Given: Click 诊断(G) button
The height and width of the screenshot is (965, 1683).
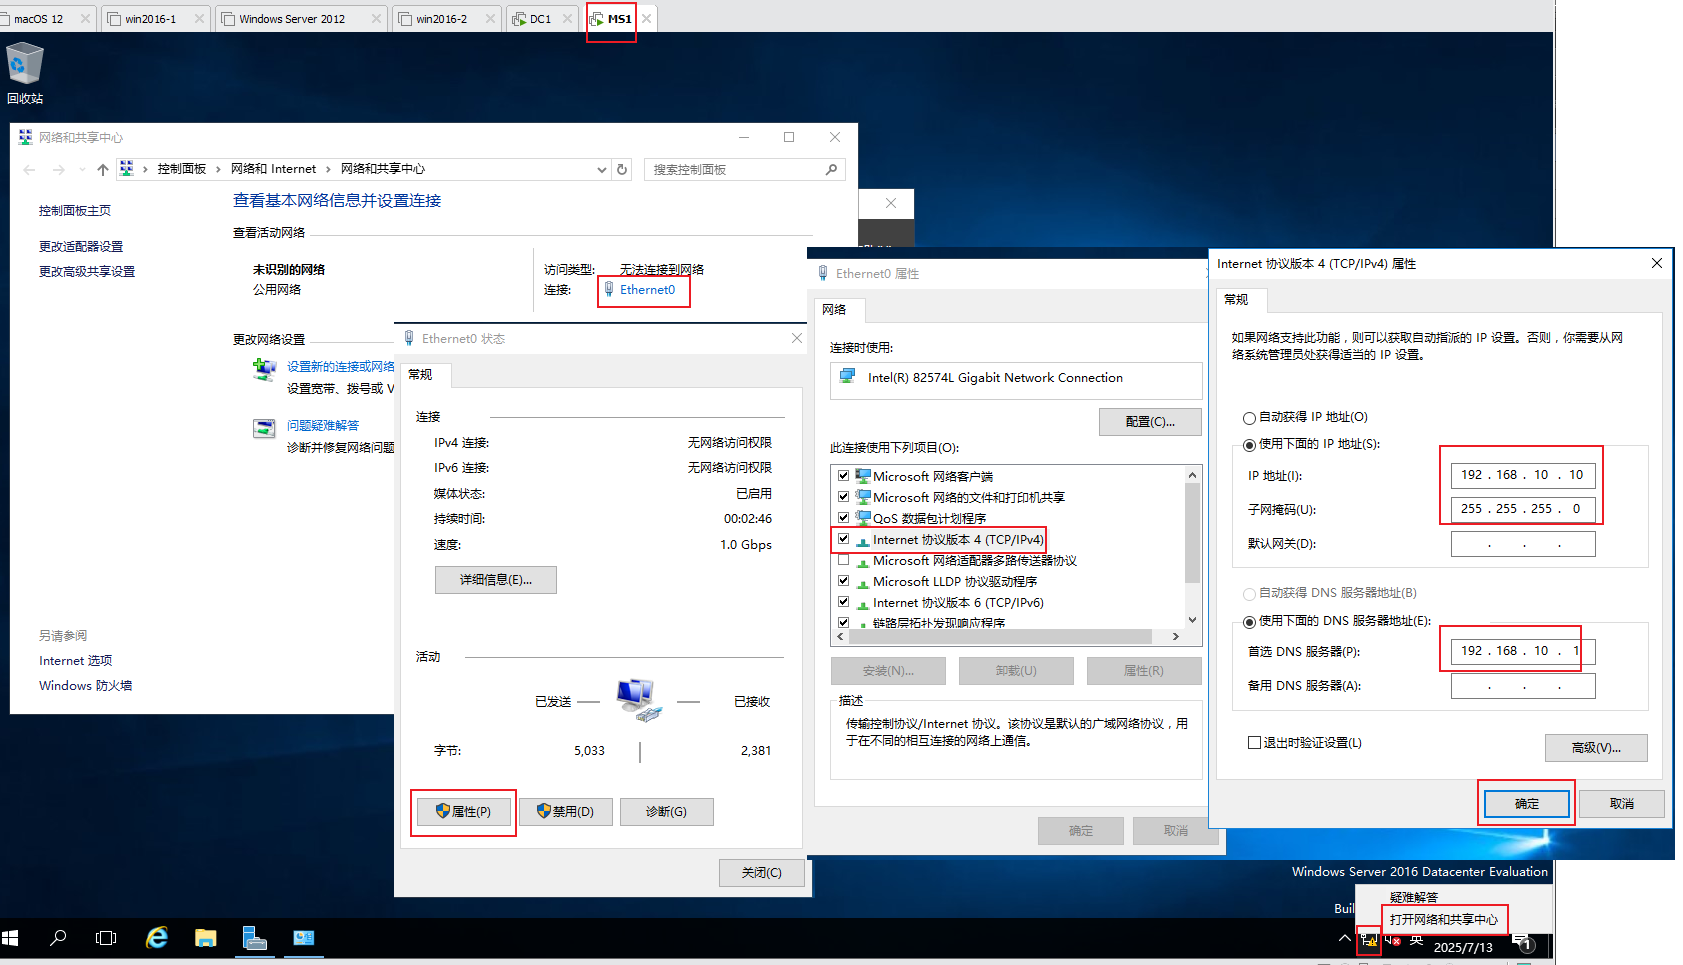Looking at the screenshot, I should tap(667, 812).
